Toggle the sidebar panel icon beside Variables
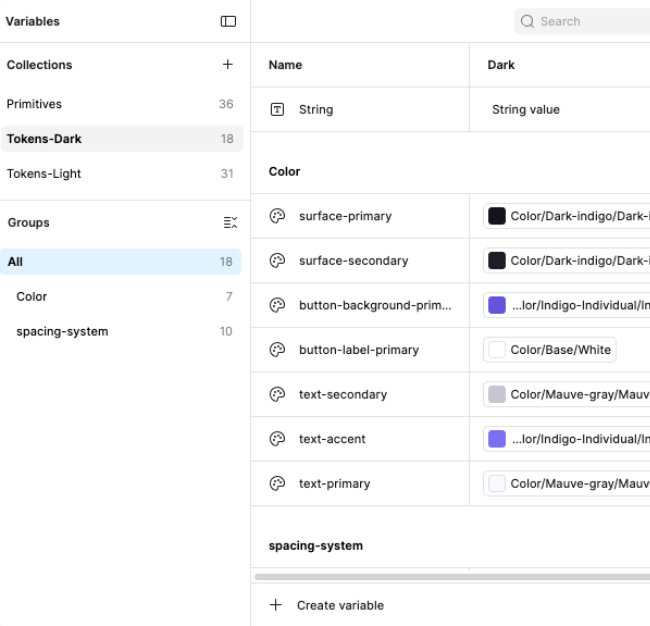650x626 pixels. [228, 21]
